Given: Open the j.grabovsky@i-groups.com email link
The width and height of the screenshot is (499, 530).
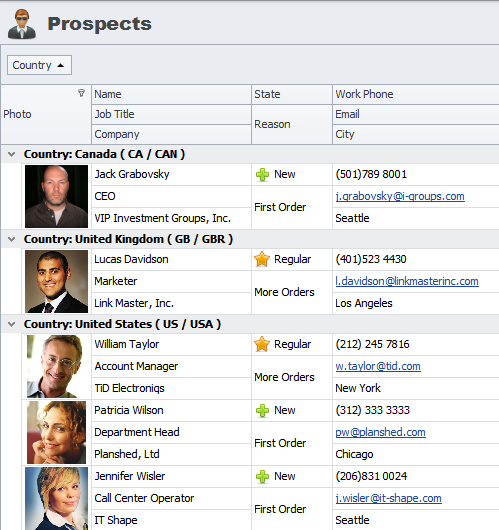Looking at the screenshot, I should (400, 196).
